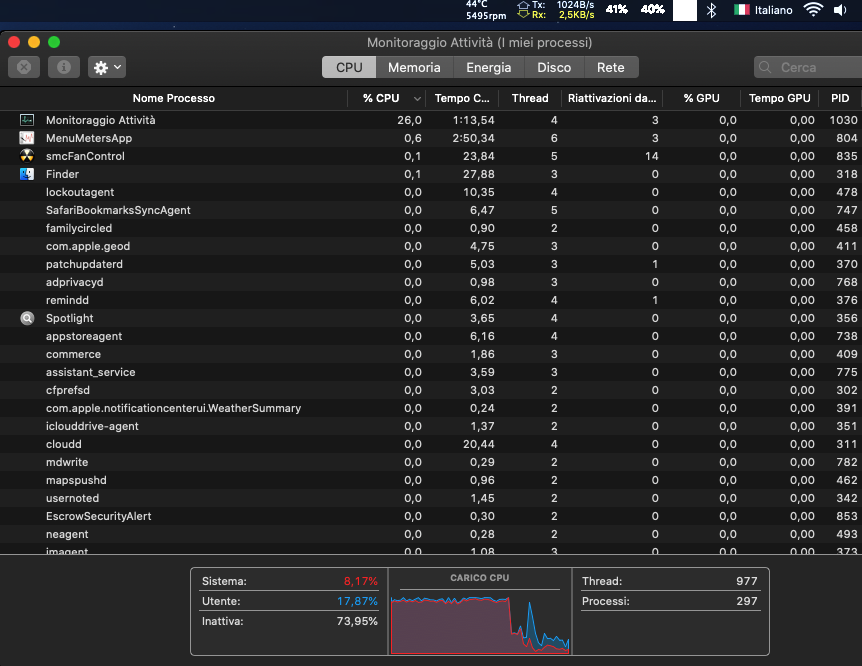Click the window title Monitoraggio Attività
This screenshot has width=862, height=666.
tap(479, 42)
